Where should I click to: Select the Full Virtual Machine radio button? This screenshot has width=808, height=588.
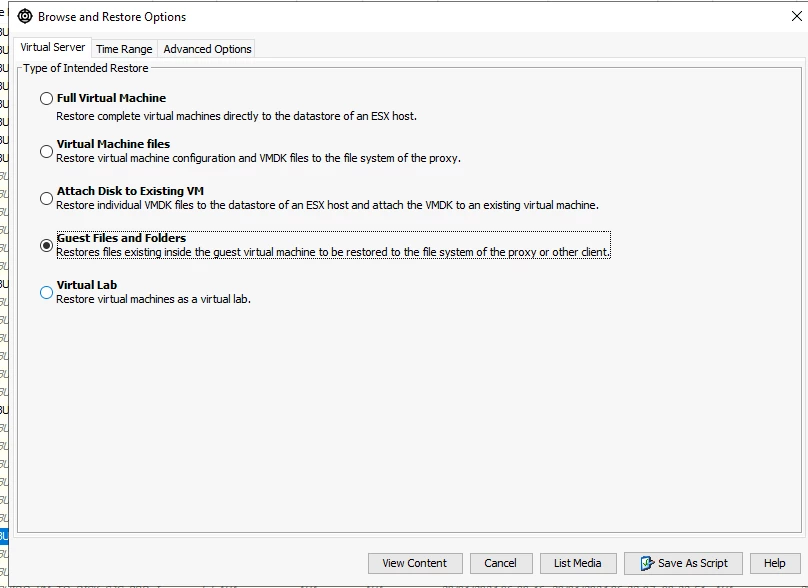(x=46, y=99)
